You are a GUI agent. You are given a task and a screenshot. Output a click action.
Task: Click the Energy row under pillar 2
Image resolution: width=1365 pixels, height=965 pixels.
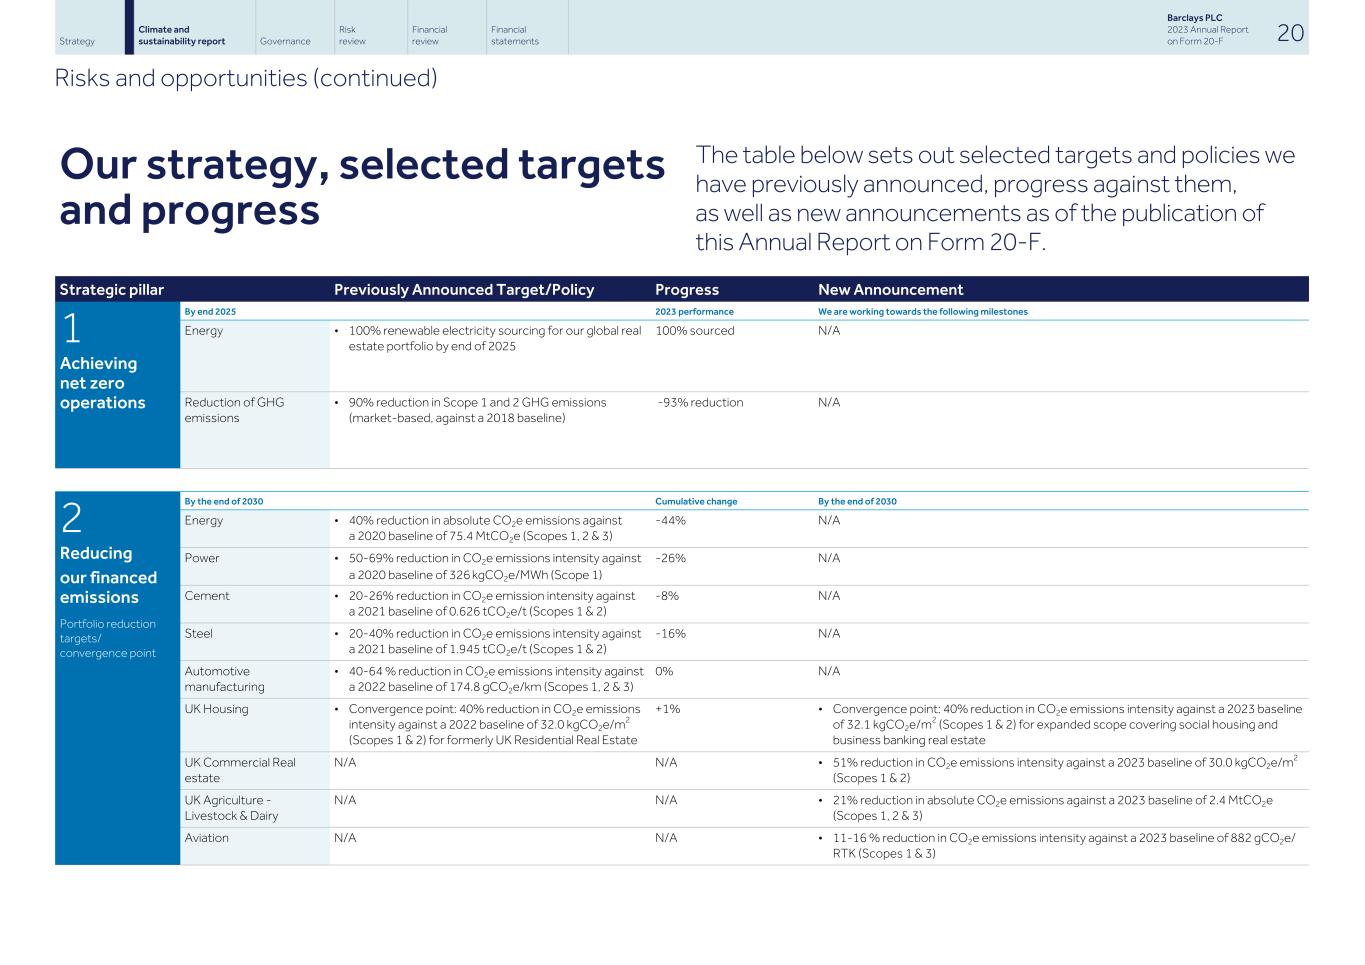(x=205, y=520)
